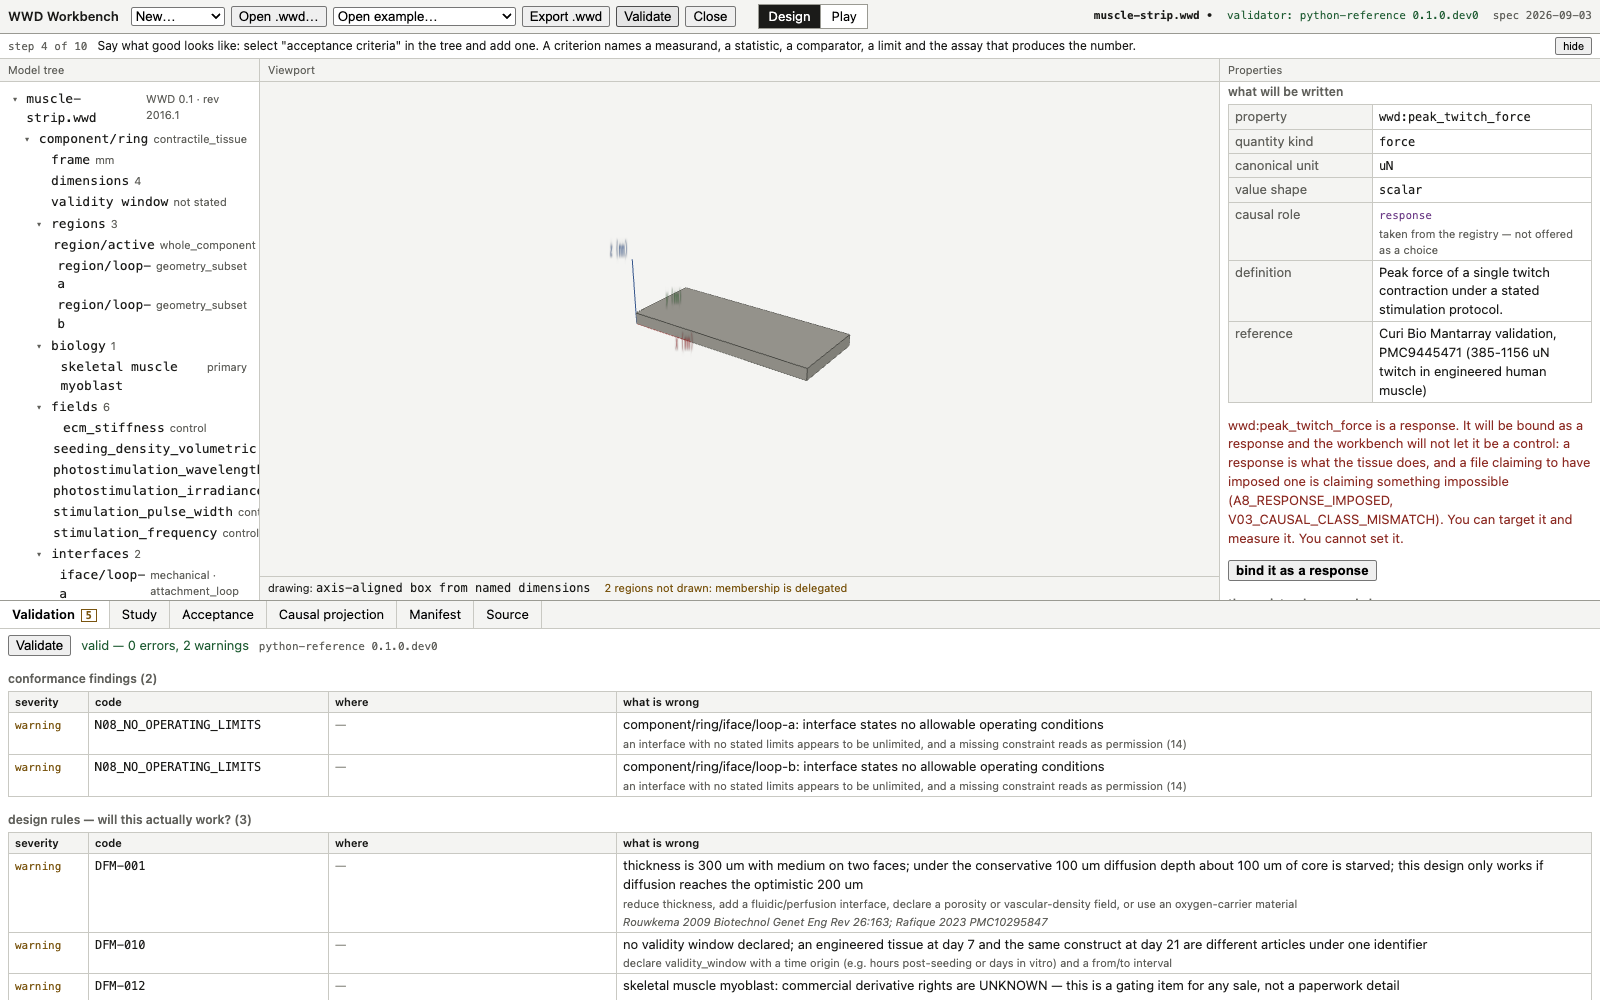Collapse the interfaces tree group
The height and width of the screenshot is (1000, 1600).
[x=39, y=554]
